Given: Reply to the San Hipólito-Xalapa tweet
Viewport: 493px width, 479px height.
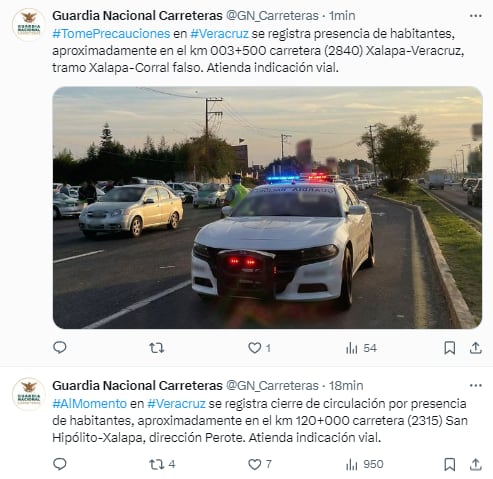Looking at the screenshot, I should [60, 464].
